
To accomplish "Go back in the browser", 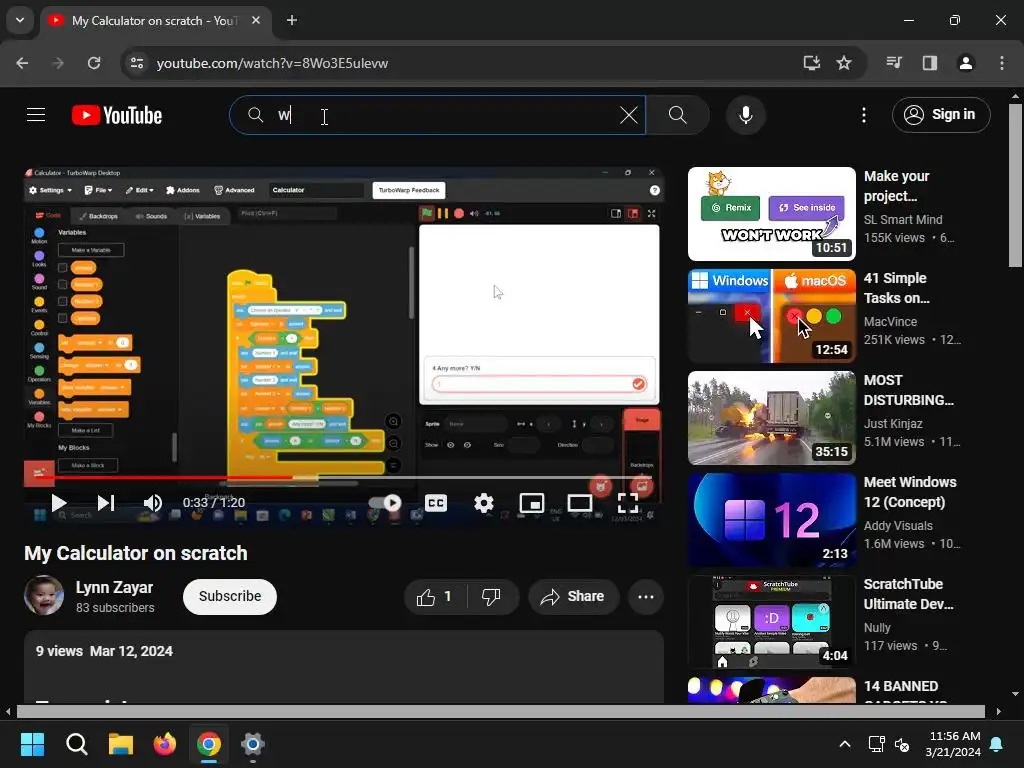I will point(22,63).
